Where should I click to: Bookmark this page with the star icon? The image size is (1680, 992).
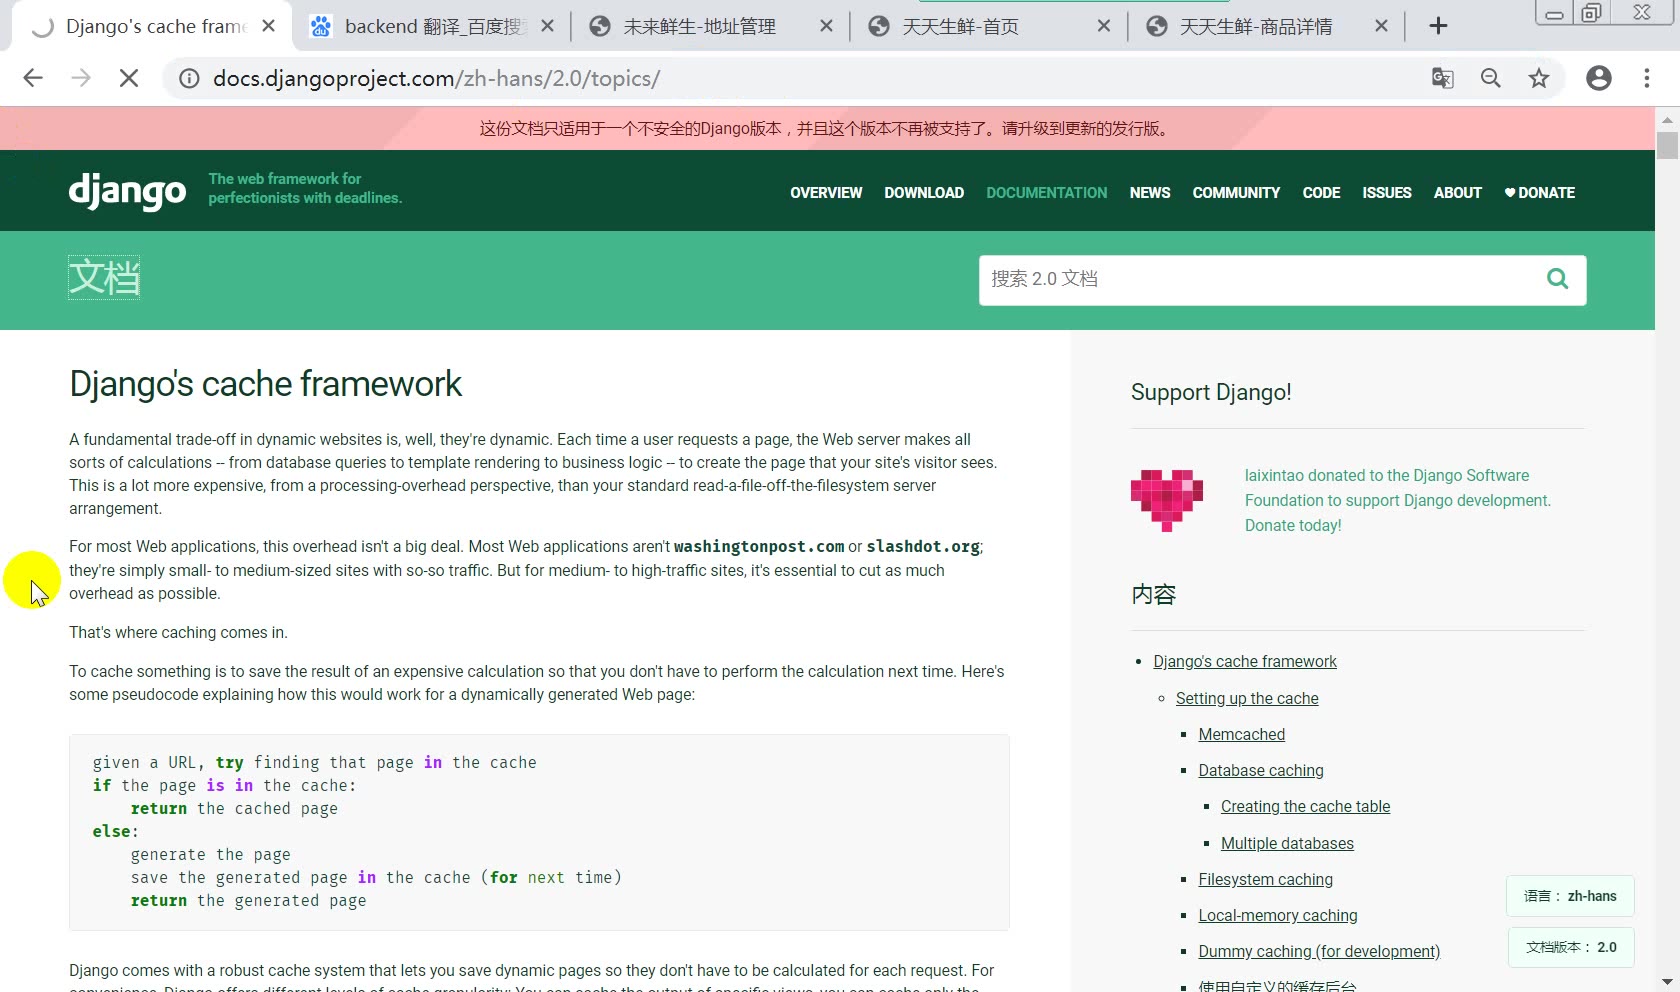1539,78
